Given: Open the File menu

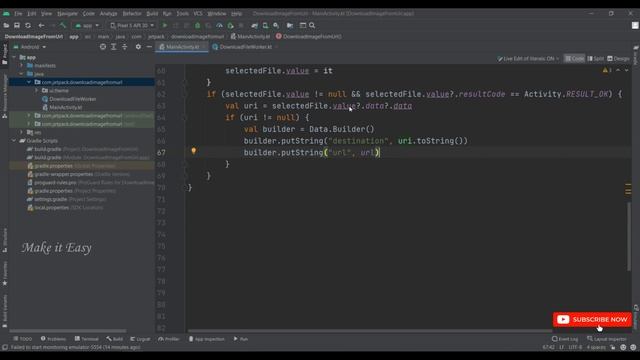Looking at the screenshot, I should pyautogui.click(x=18, y=13).
